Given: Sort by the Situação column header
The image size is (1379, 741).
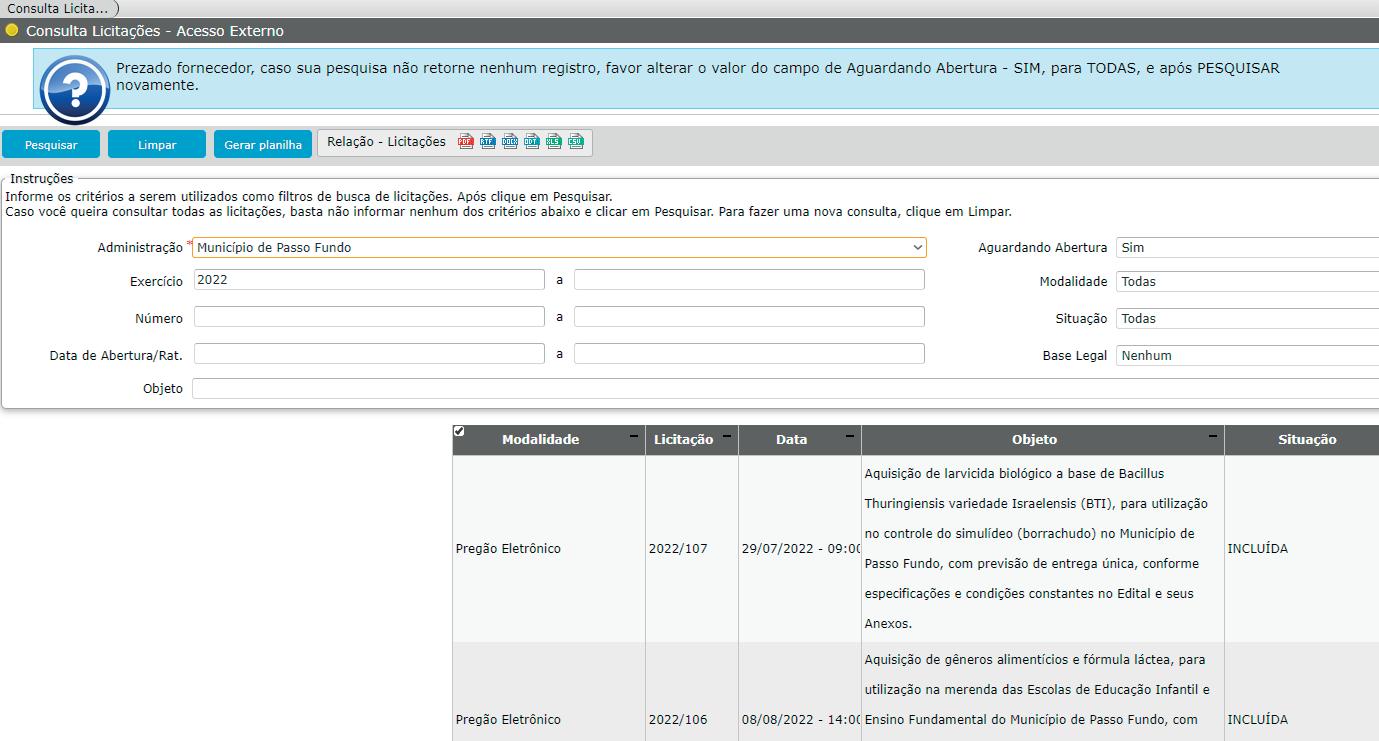Looking at the screenshot, I should [1307, 439].
